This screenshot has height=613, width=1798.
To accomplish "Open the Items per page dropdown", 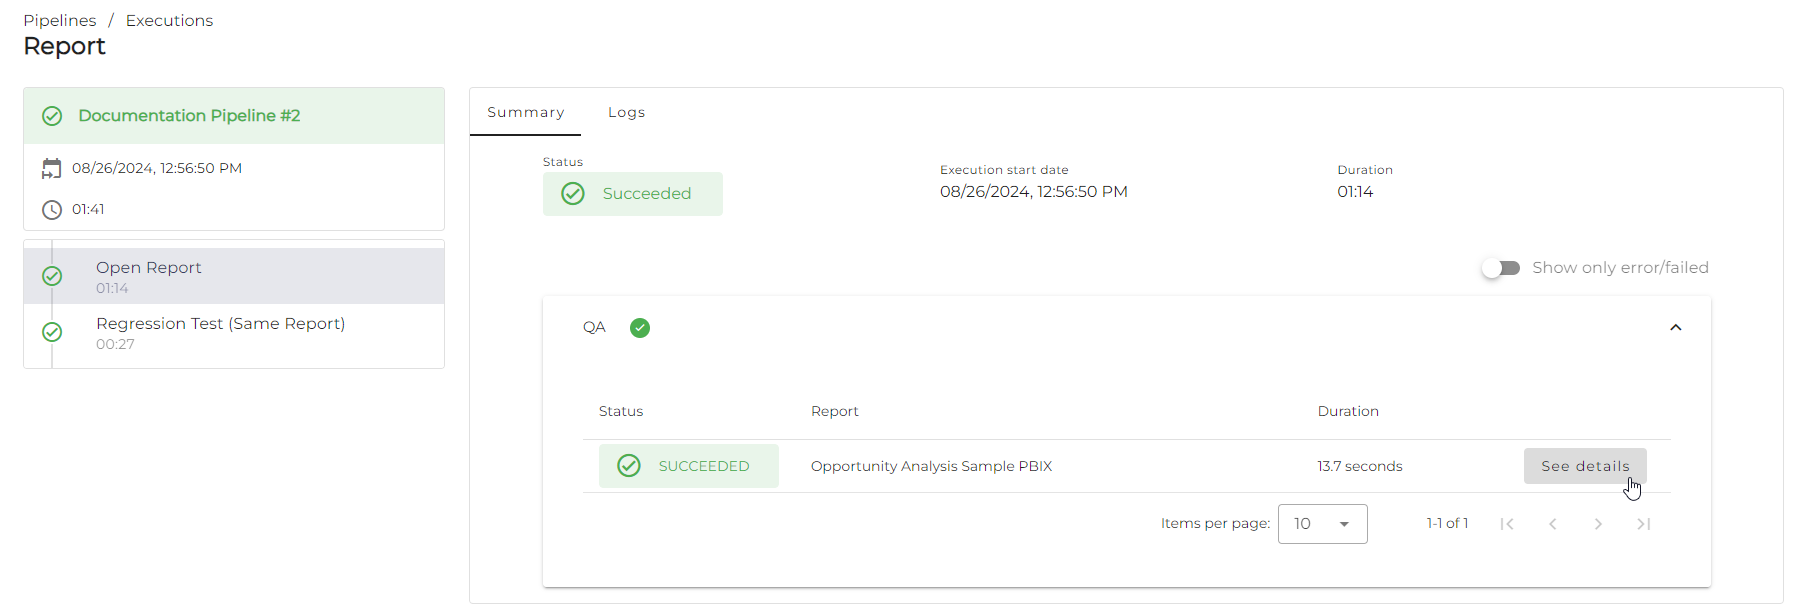I will pos(1322,524).
